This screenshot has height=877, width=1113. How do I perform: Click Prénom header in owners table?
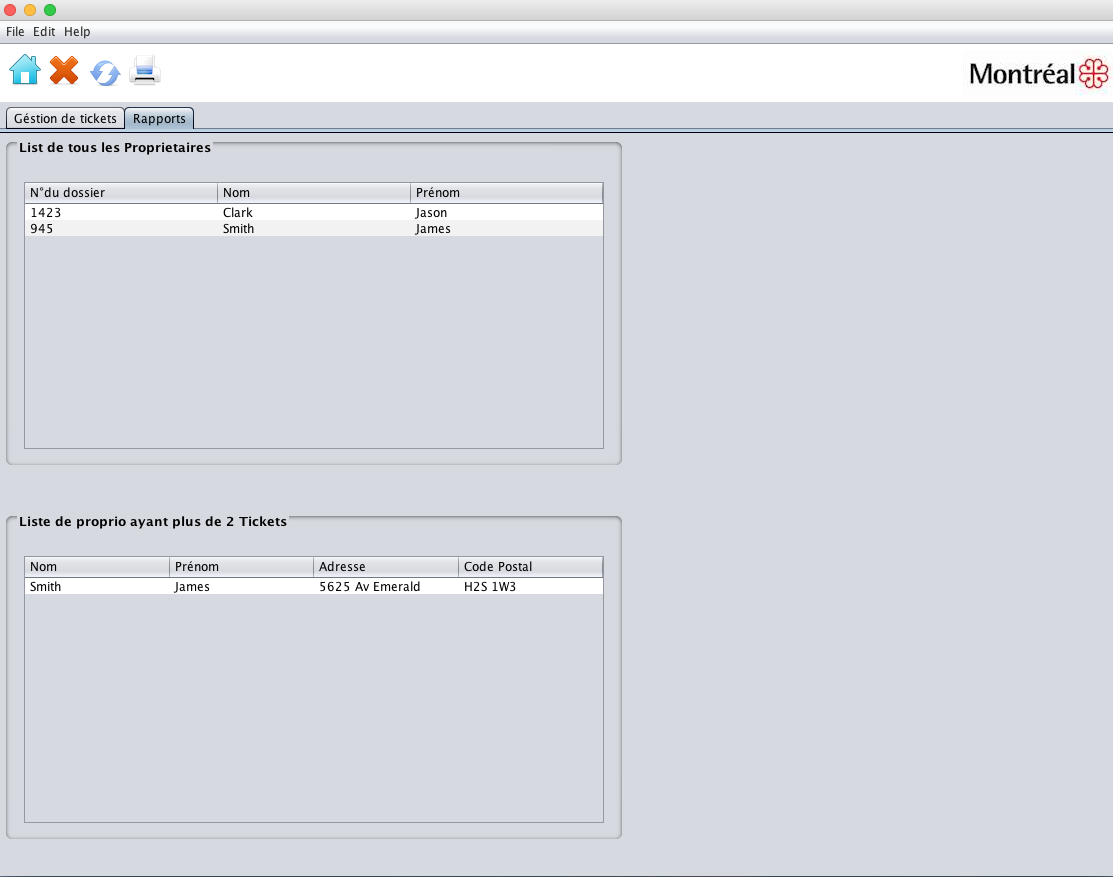click(506, 193)
